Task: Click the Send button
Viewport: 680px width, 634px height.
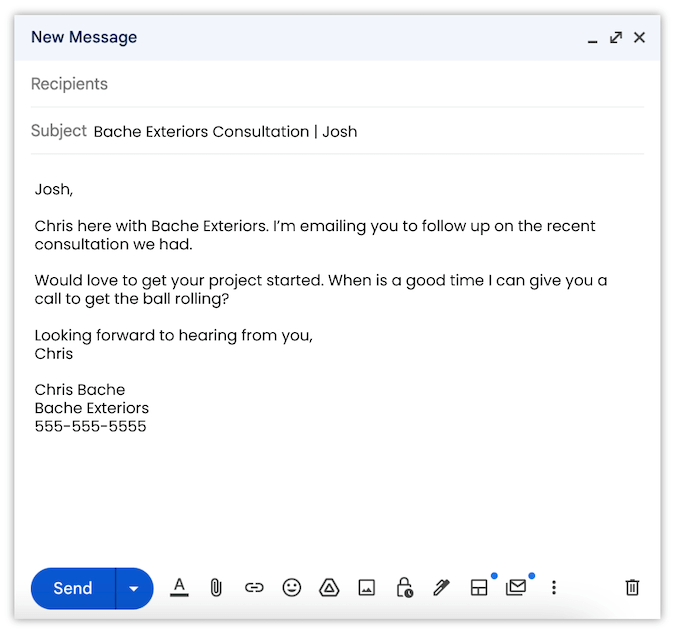Action: point(73,588)
